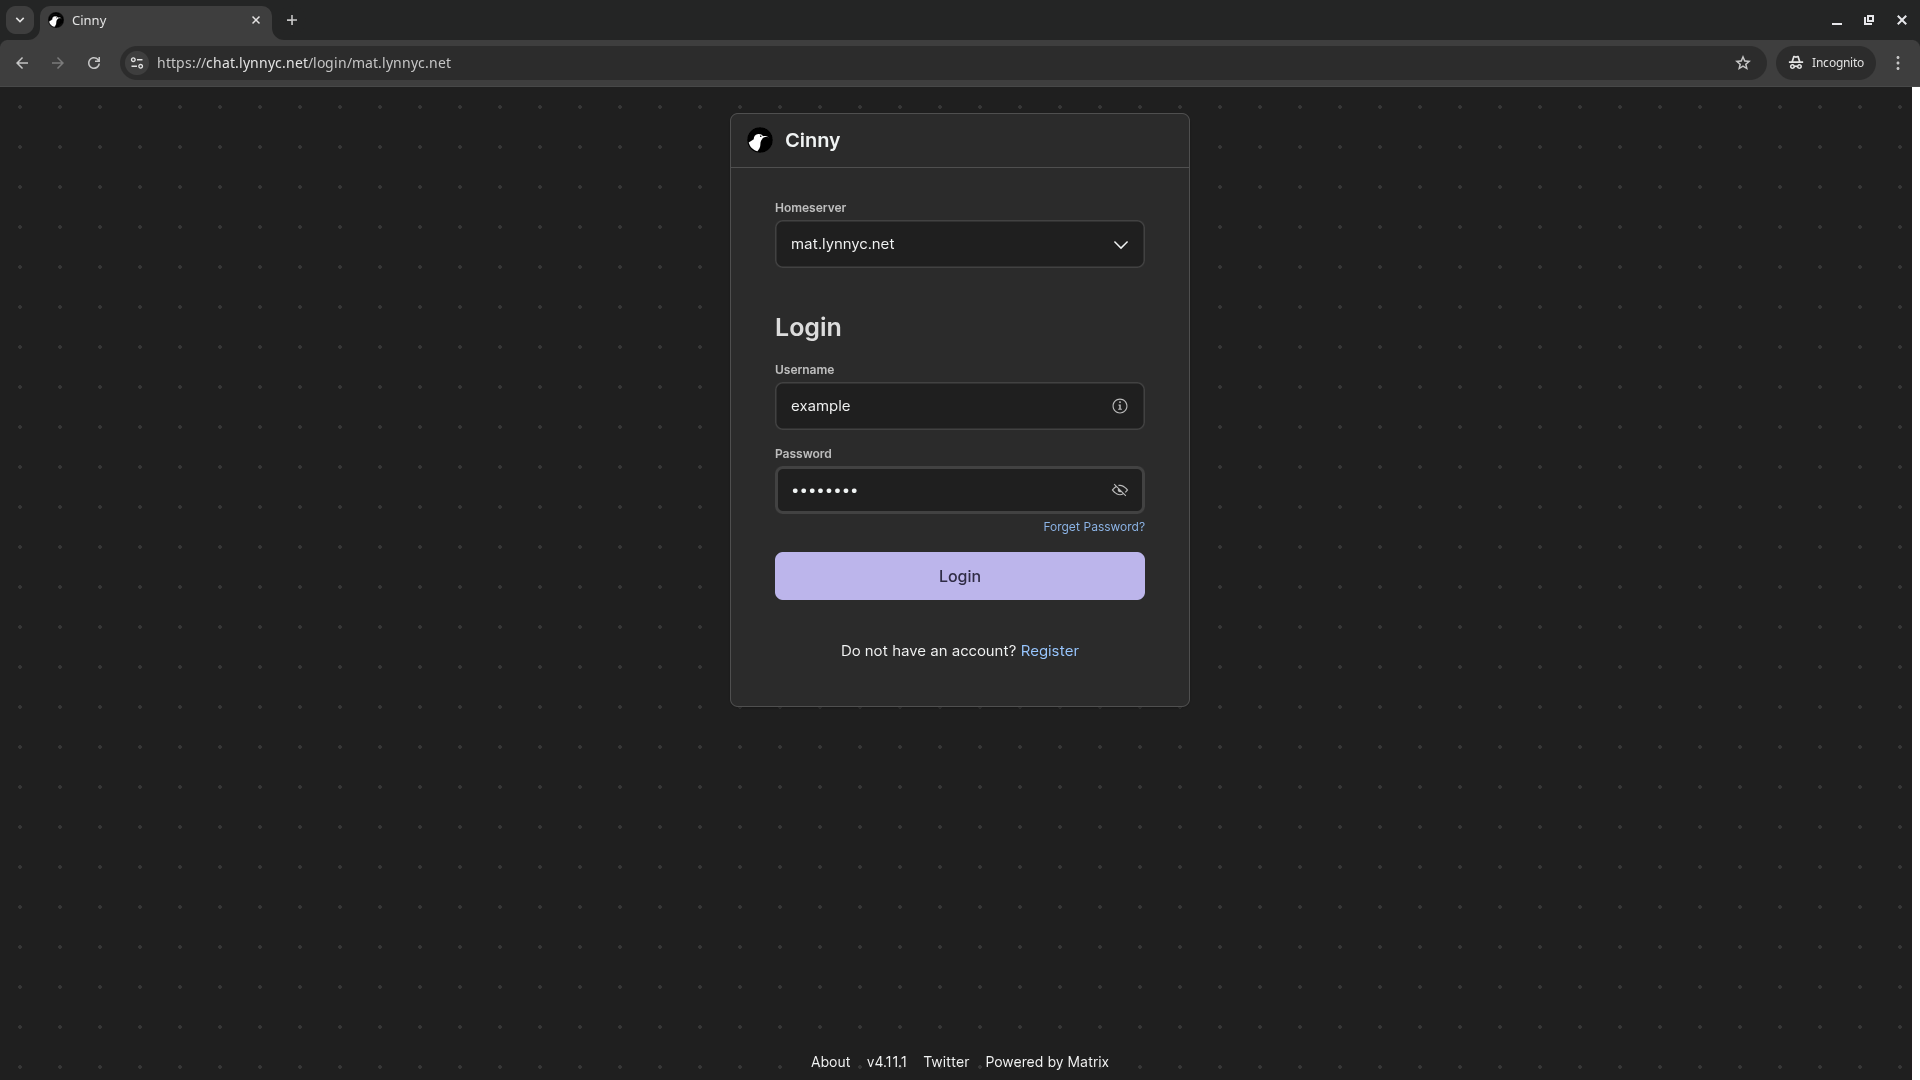Restore the browser window size

pos(1869,20)
